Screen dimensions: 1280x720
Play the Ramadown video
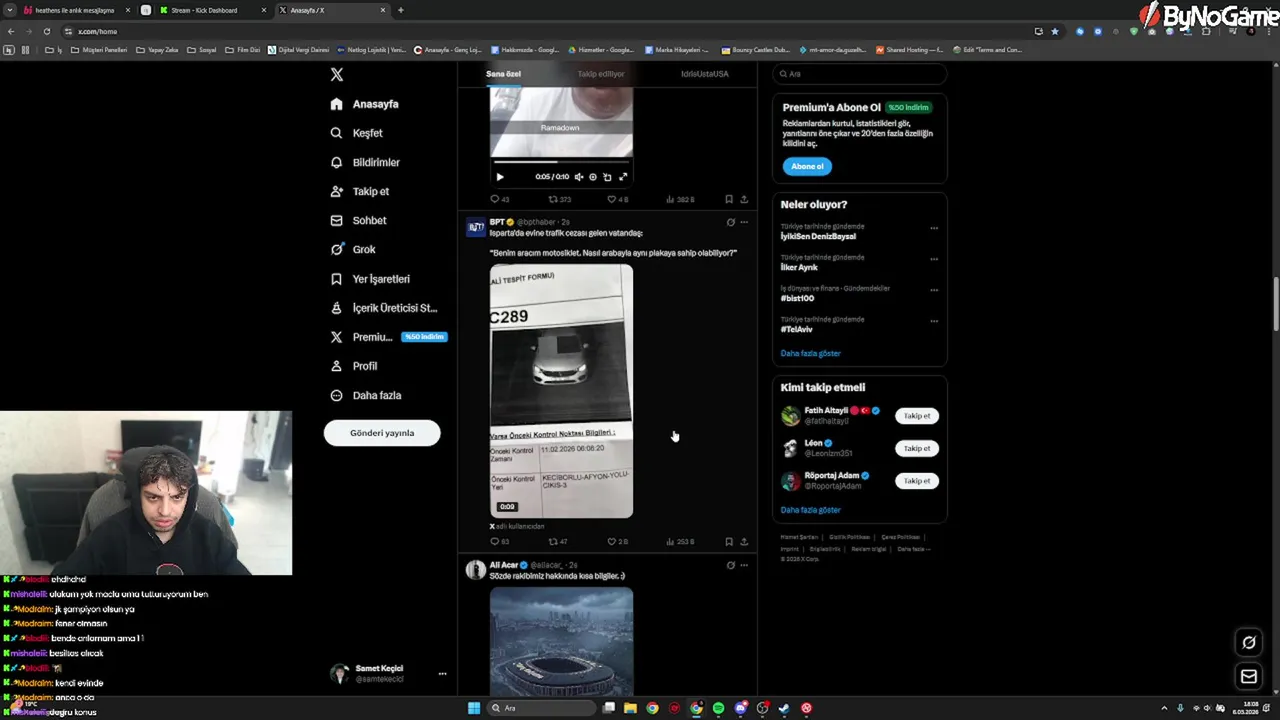500,177
